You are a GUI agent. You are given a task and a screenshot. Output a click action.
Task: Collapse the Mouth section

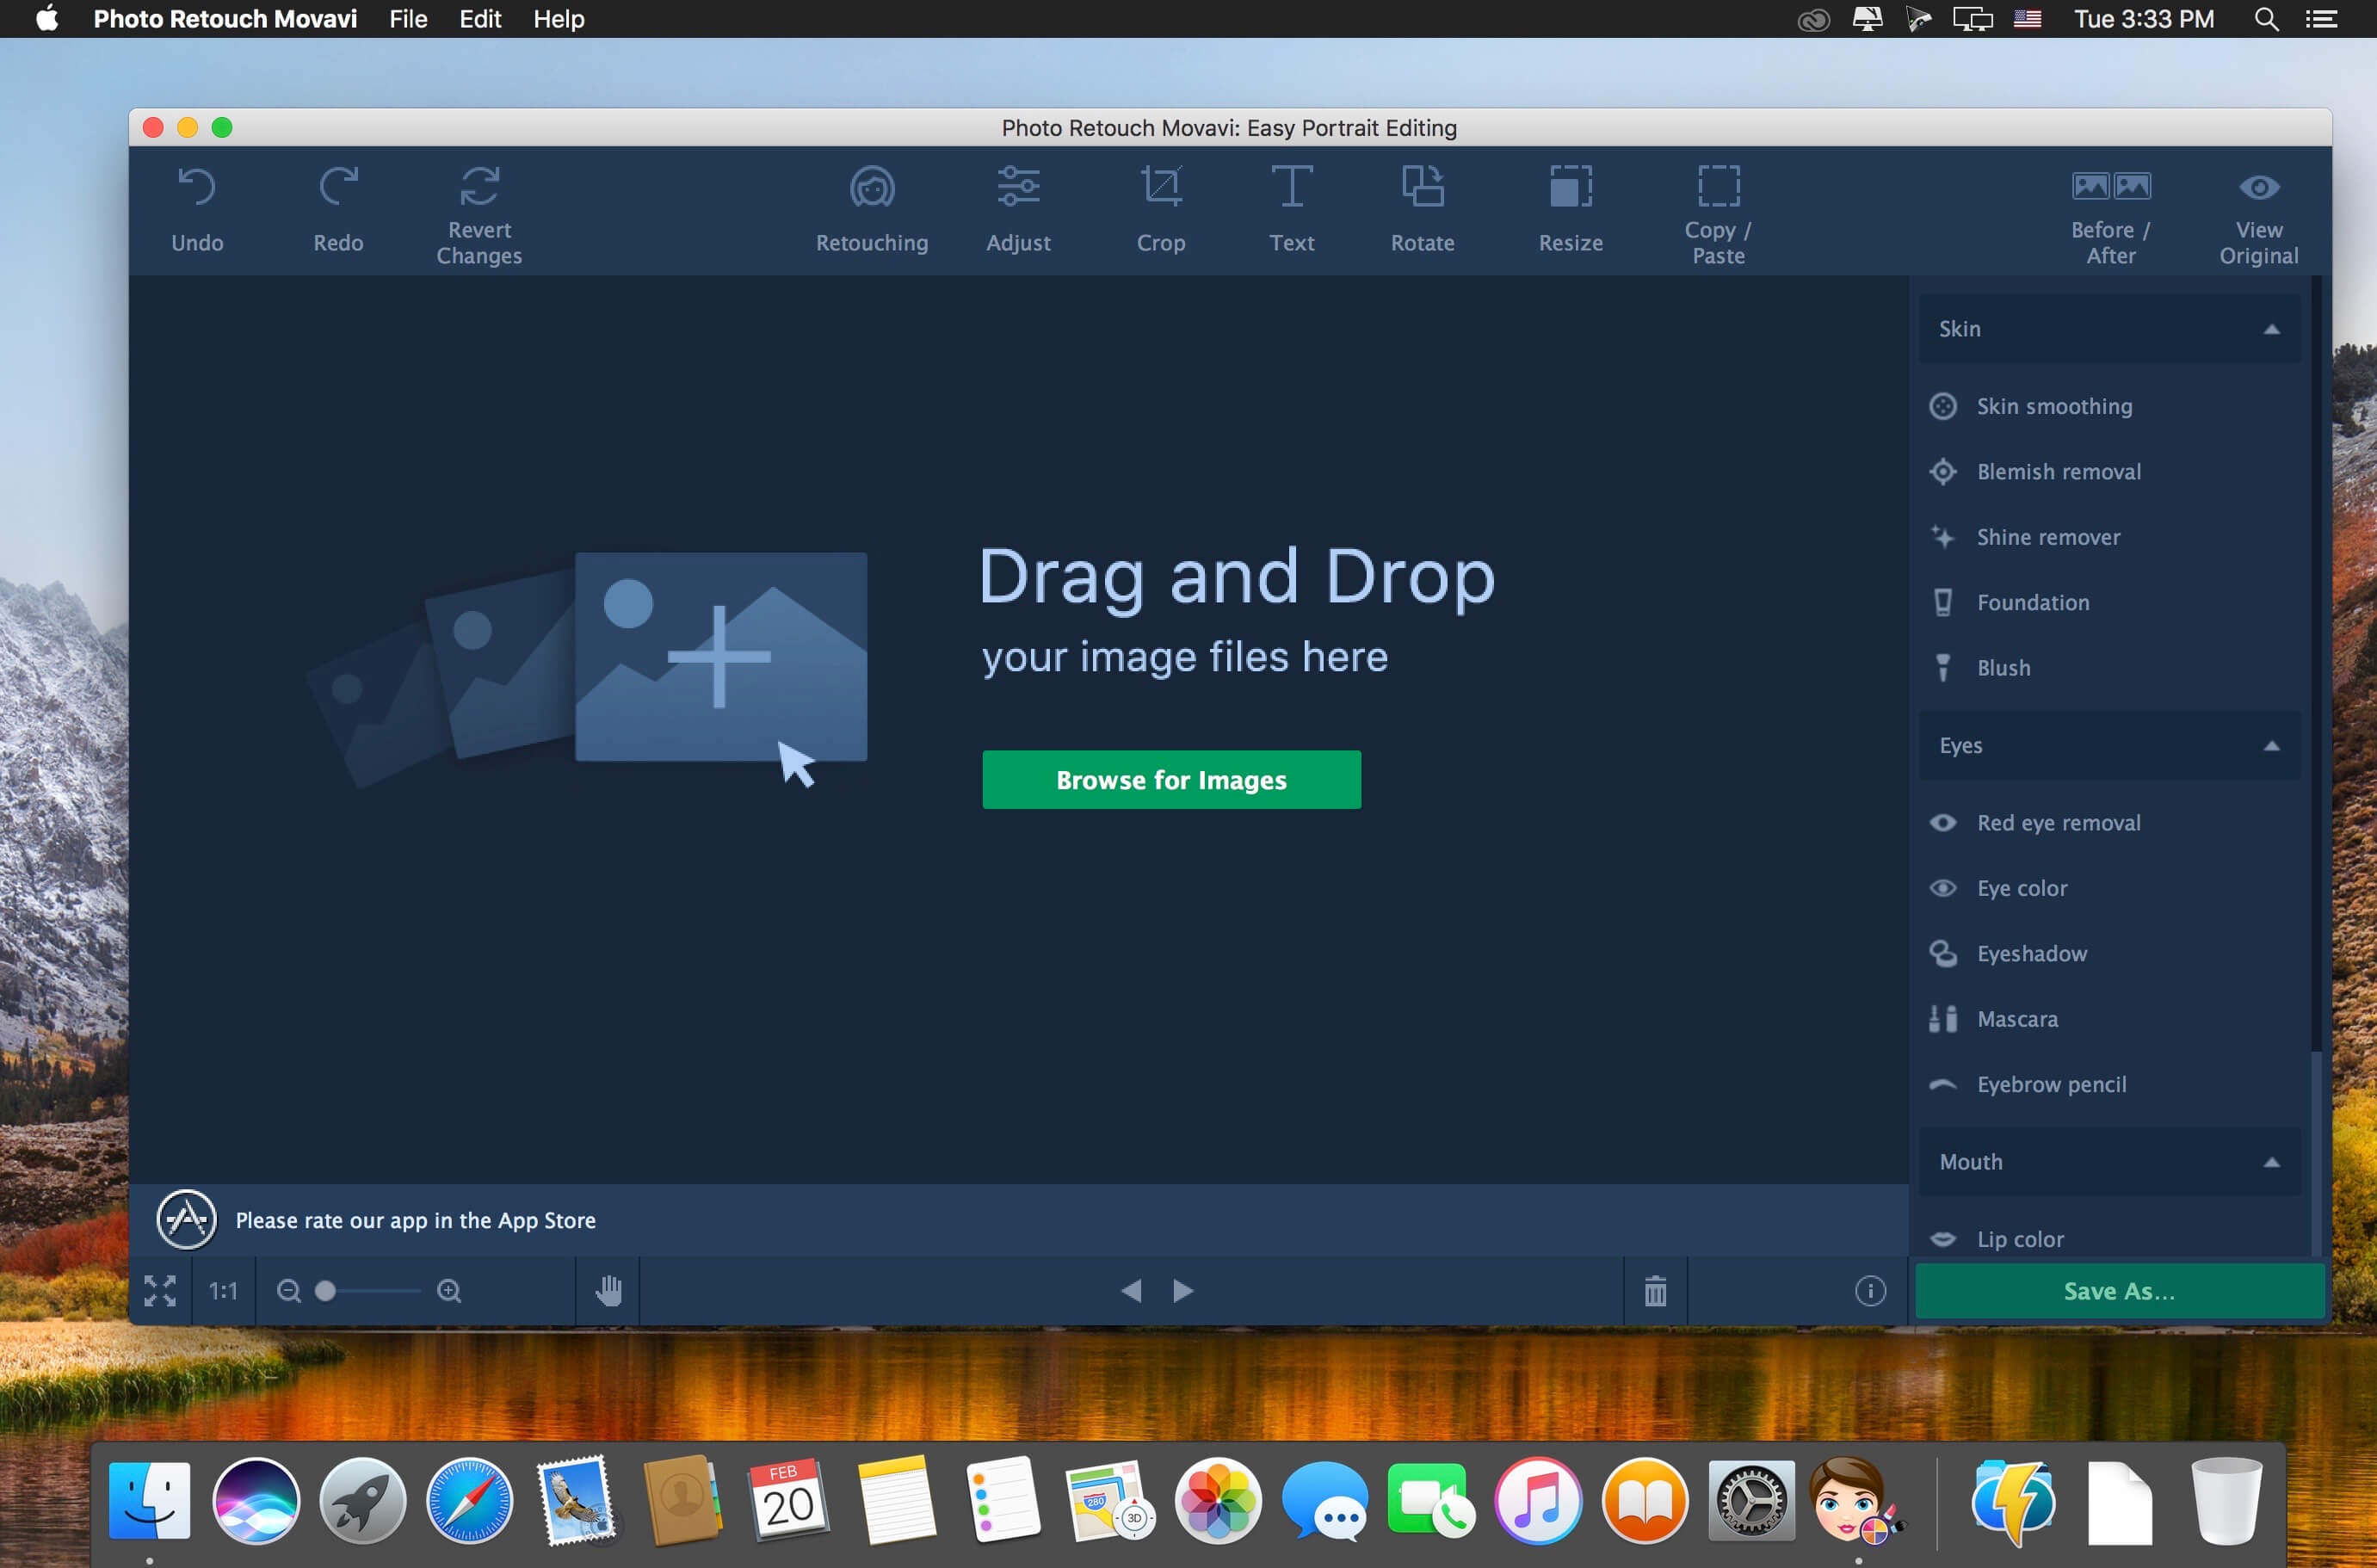tap(2271, 1162)
